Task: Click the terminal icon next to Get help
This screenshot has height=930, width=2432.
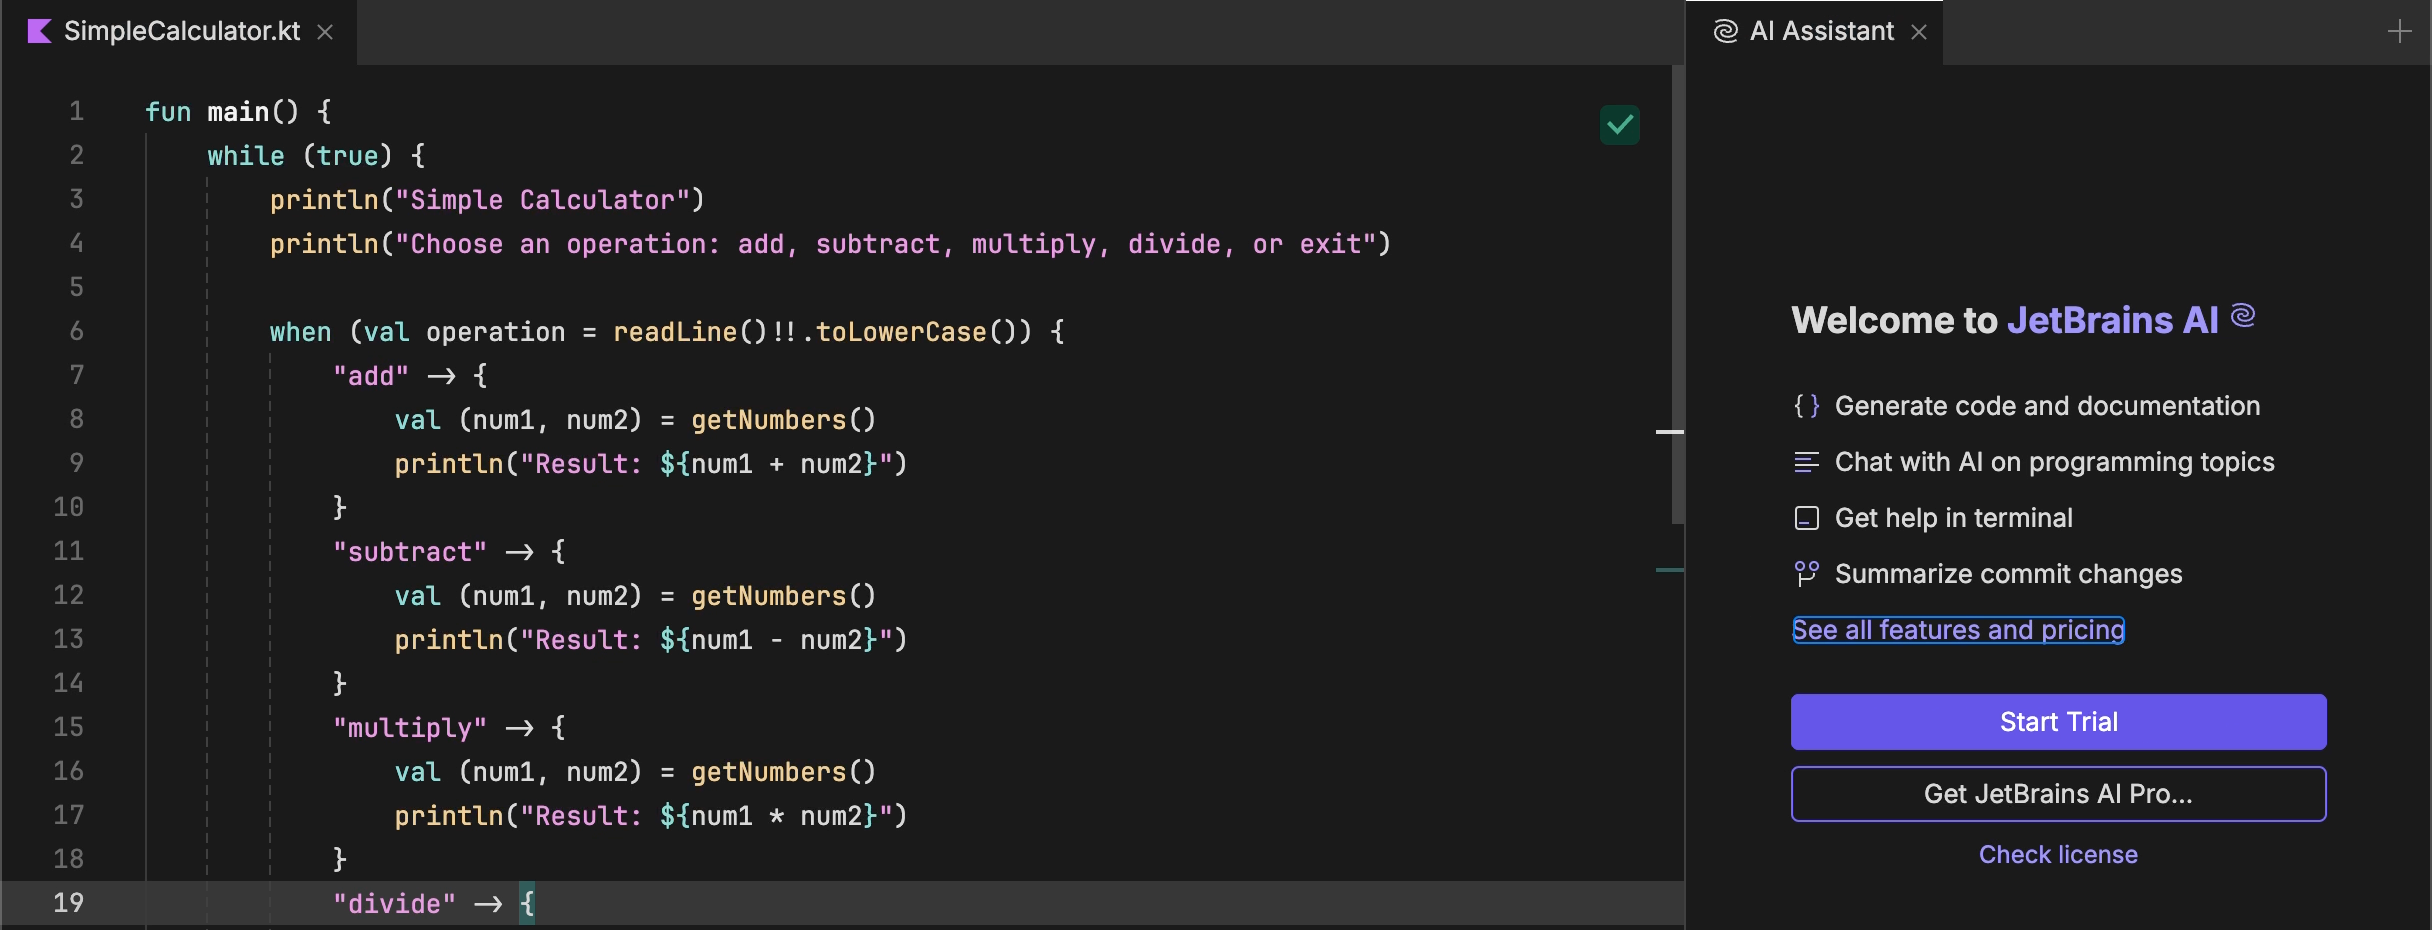Action: pyautogui.click(x=1806, y=518)
